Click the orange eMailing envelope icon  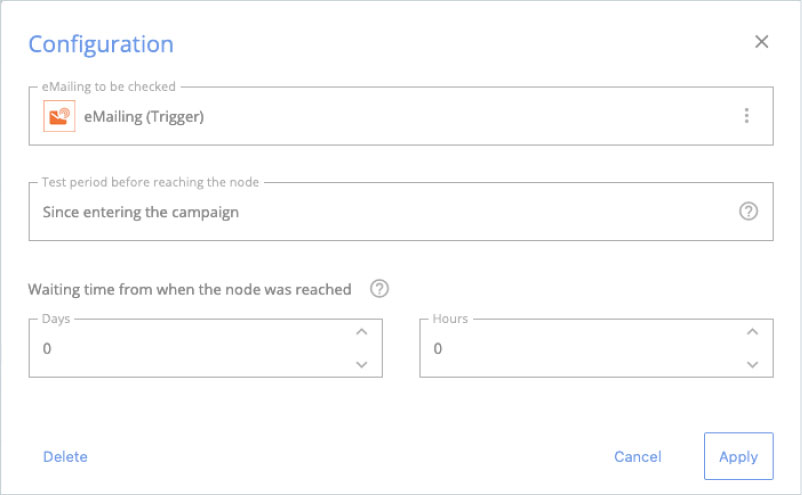[x=59, y=116]
